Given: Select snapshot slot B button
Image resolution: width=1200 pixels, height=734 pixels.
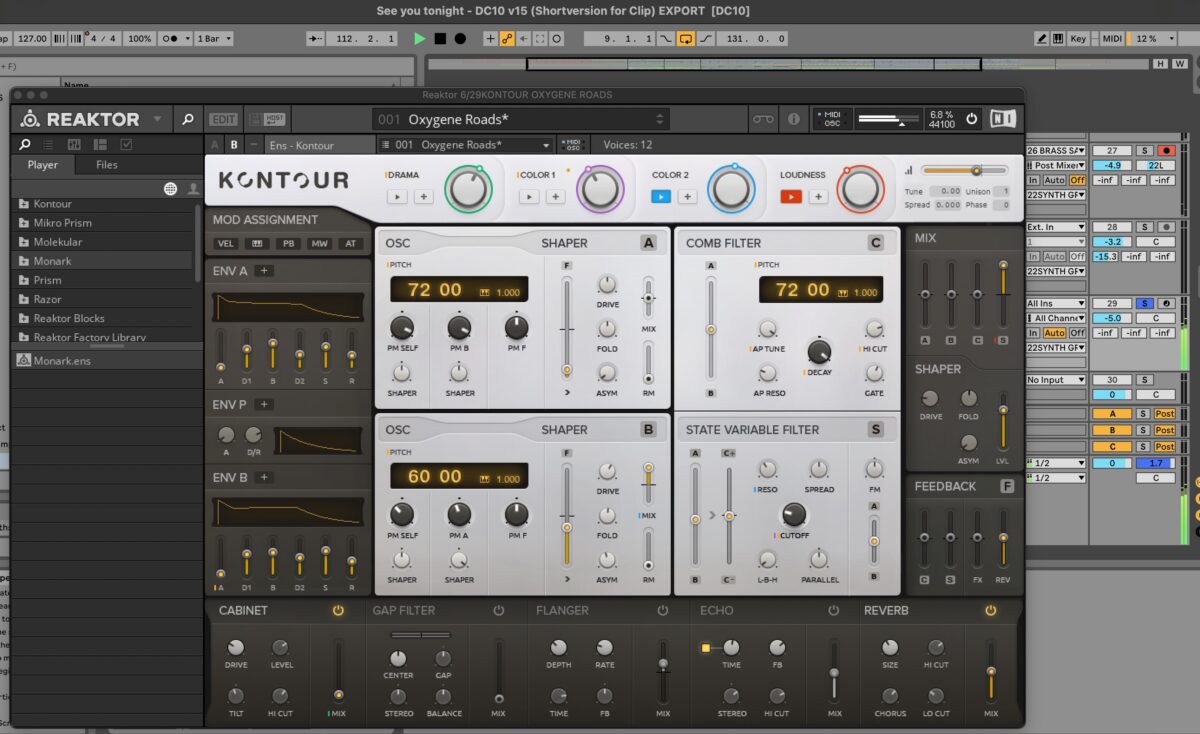Looking at the screenshot, I should pos(233,145).
